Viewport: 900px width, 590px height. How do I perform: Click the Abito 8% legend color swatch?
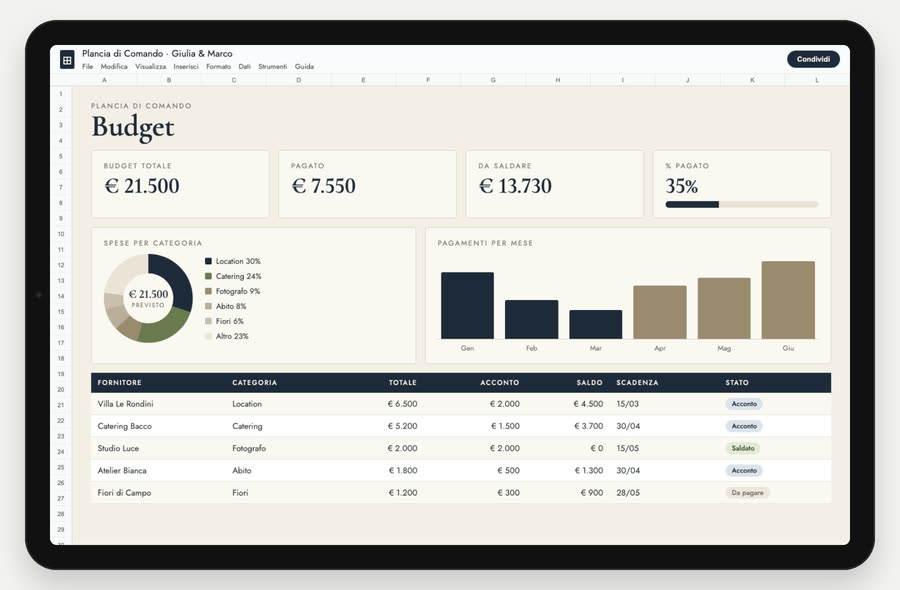pyautogui.click(x=208, y=306)
